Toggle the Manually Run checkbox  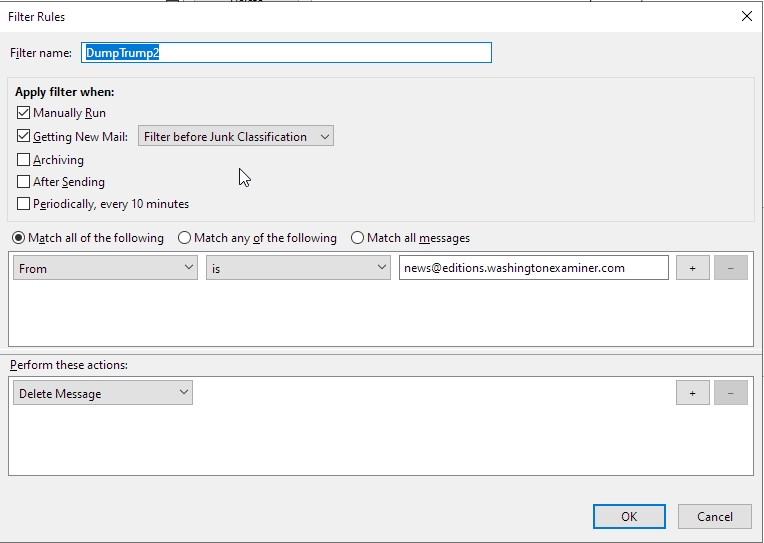point(23,113)
